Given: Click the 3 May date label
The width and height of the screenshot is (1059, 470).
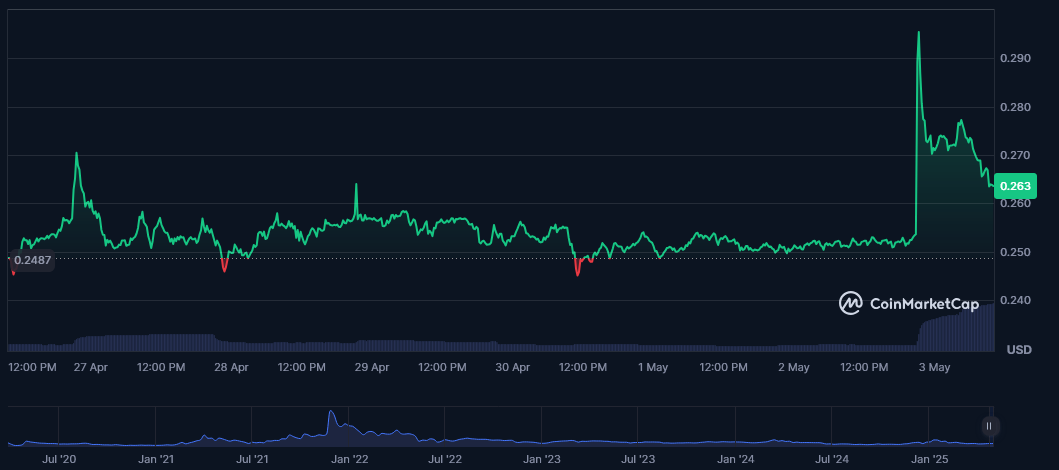Looking at the screenshot, I should pos(935,367).
